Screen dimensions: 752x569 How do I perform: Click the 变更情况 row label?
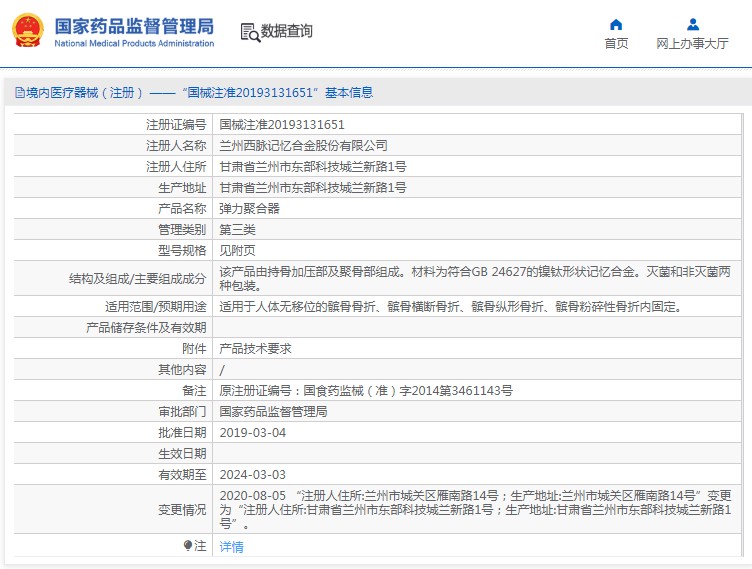(182, 510)
